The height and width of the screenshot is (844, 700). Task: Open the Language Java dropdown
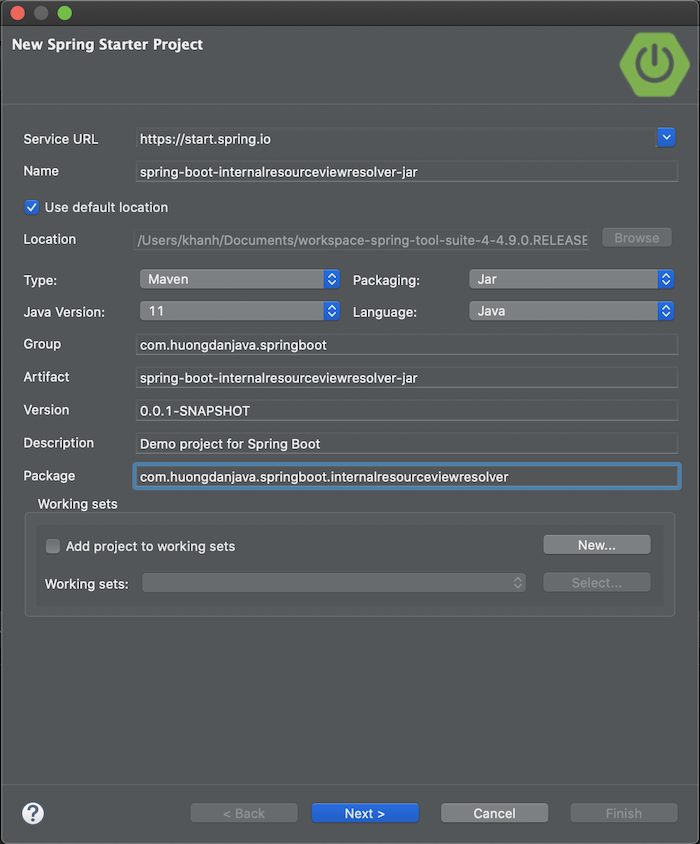(x=572, y=311)
